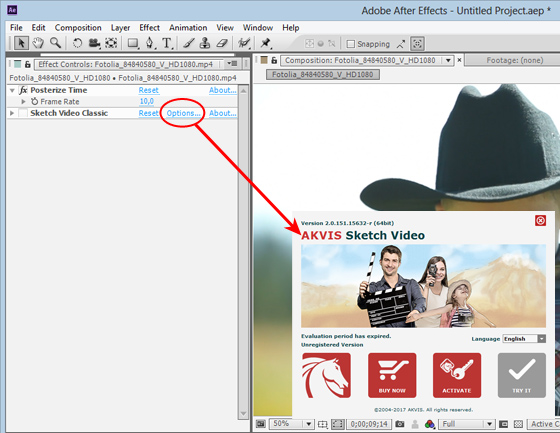Select the Hand tool
Viewport: 560px width, 433px height.
[x=38, y=43]
